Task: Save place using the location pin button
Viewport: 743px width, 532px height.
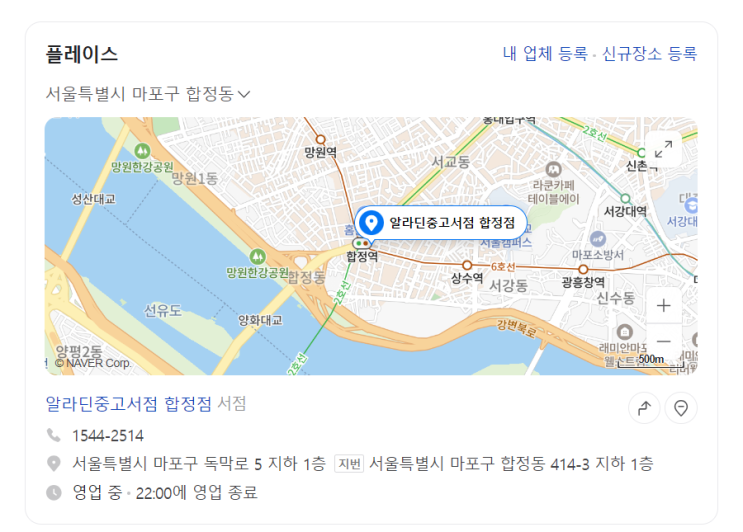Action: [x=681, y=408]
